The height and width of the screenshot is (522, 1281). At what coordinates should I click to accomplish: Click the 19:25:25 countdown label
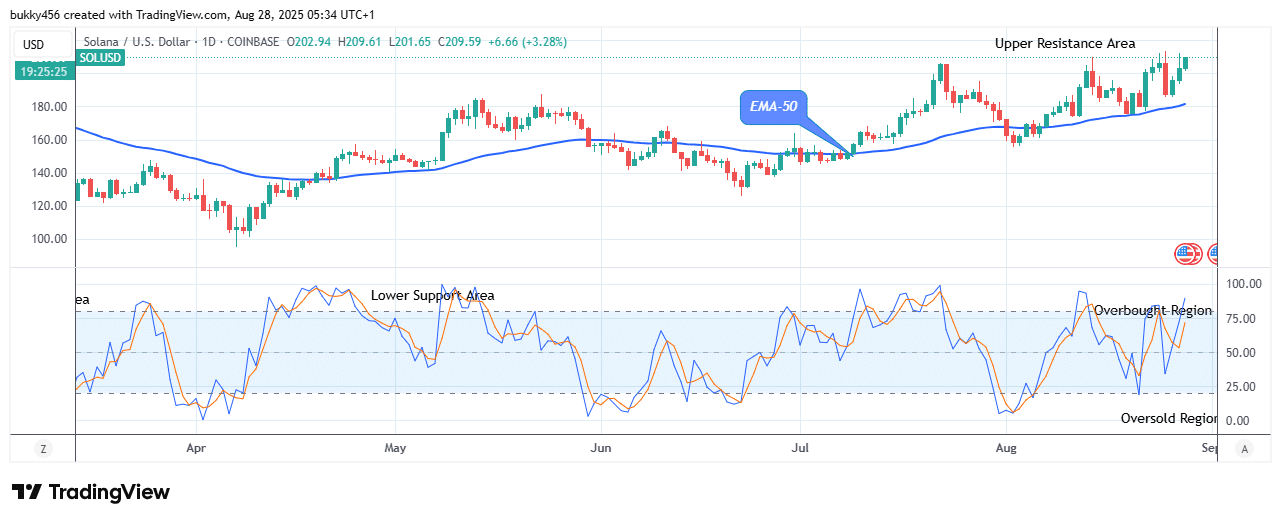coord(43,72)
